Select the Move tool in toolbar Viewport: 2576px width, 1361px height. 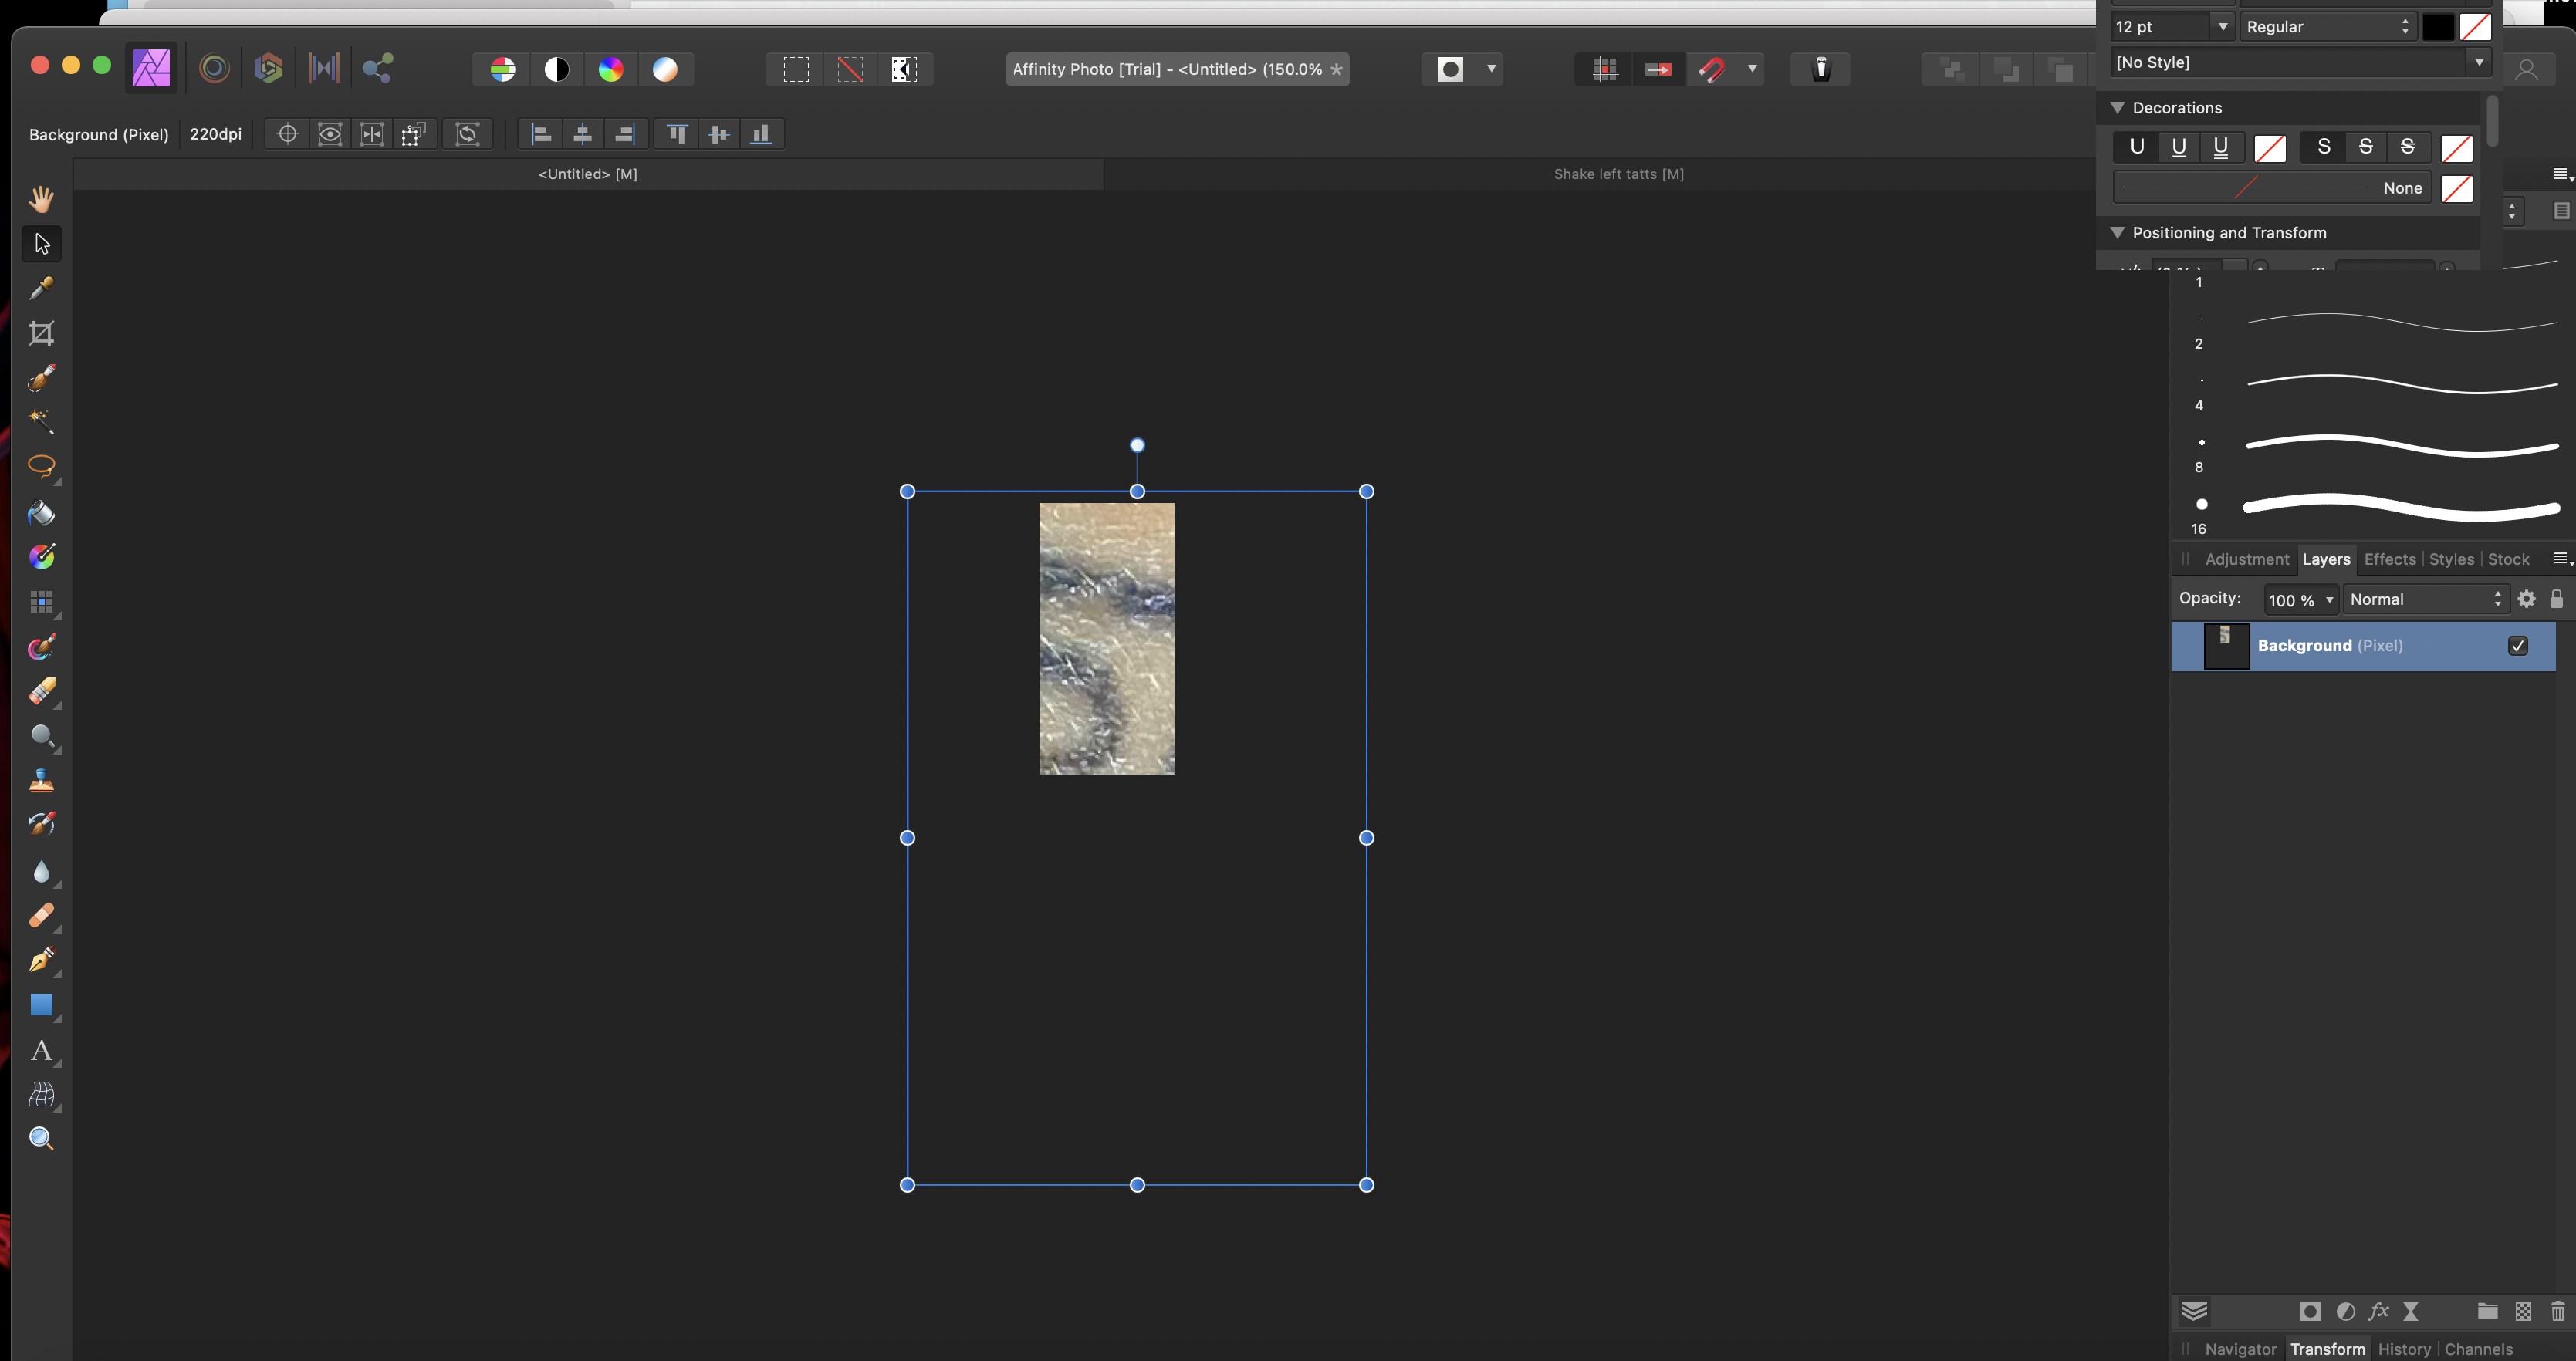point(41,242)
